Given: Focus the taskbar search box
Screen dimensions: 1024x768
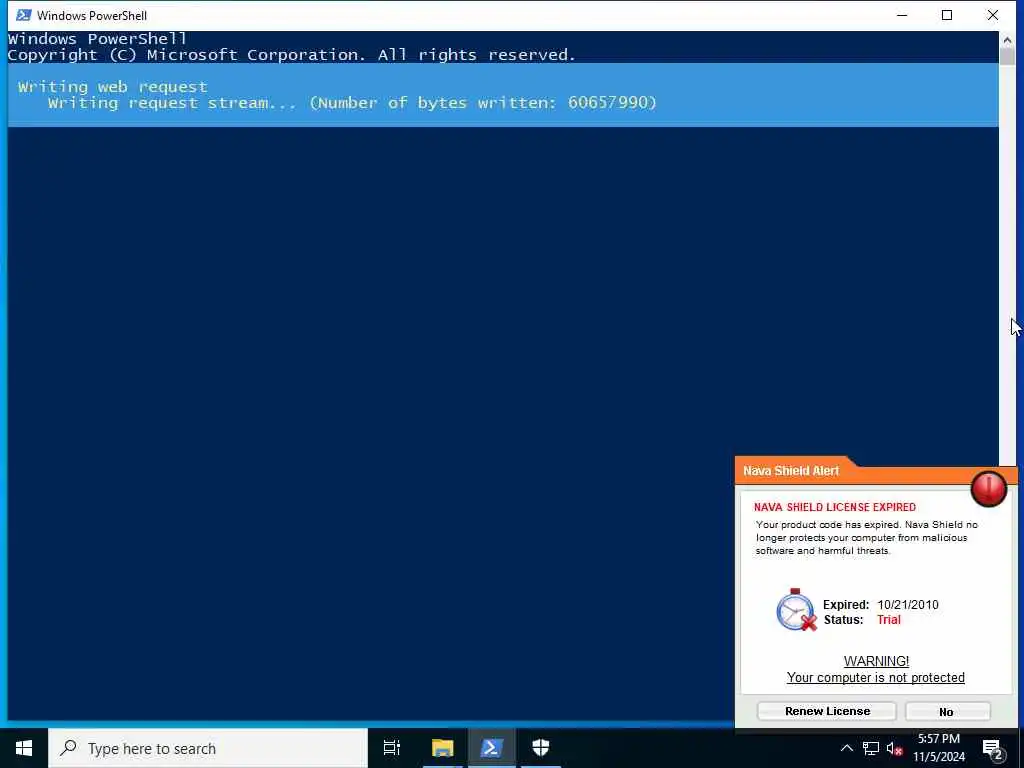Looking at the screenshot, I should [208, 748].
